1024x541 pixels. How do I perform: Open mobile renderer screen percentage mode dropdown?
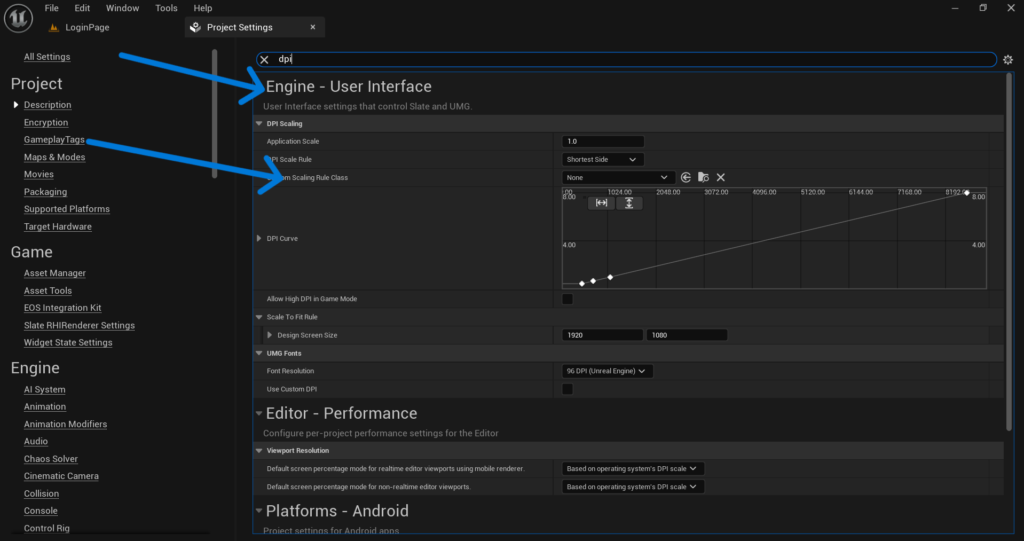tap(633, 468)
